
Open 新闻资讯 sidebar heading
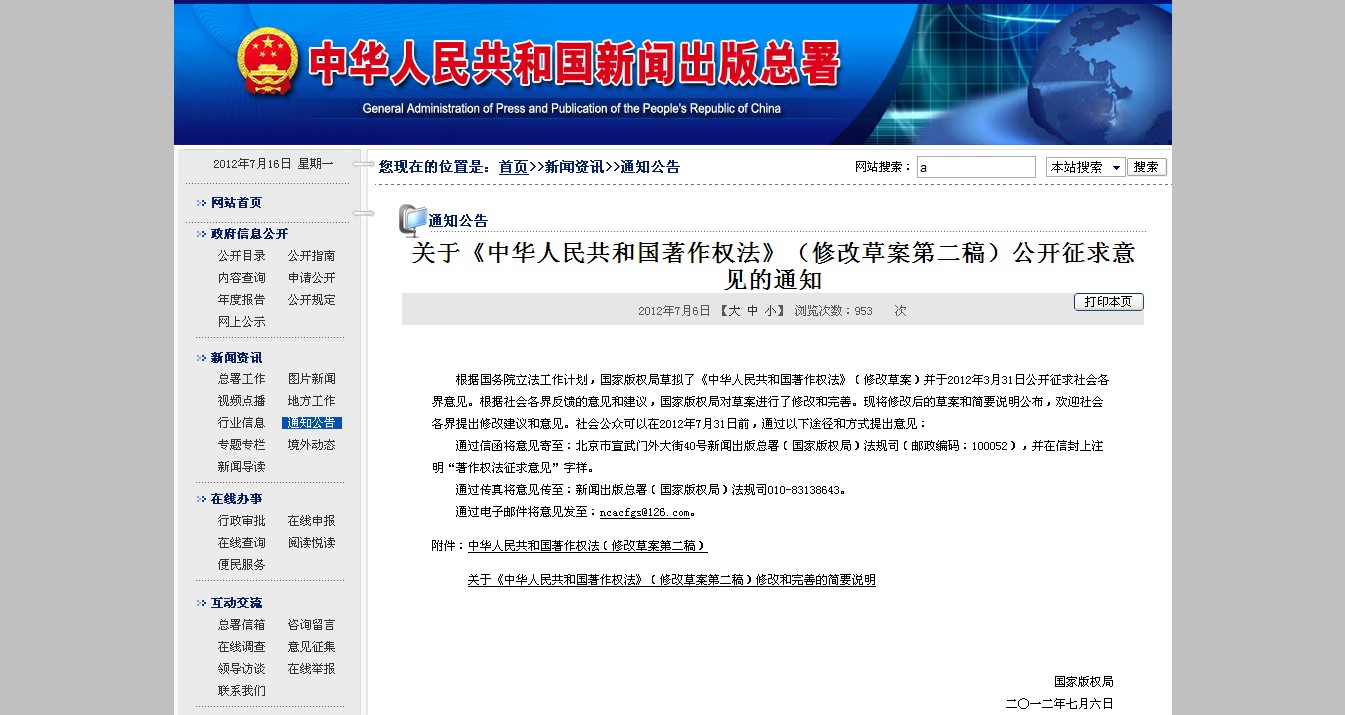tap(236, 358)
